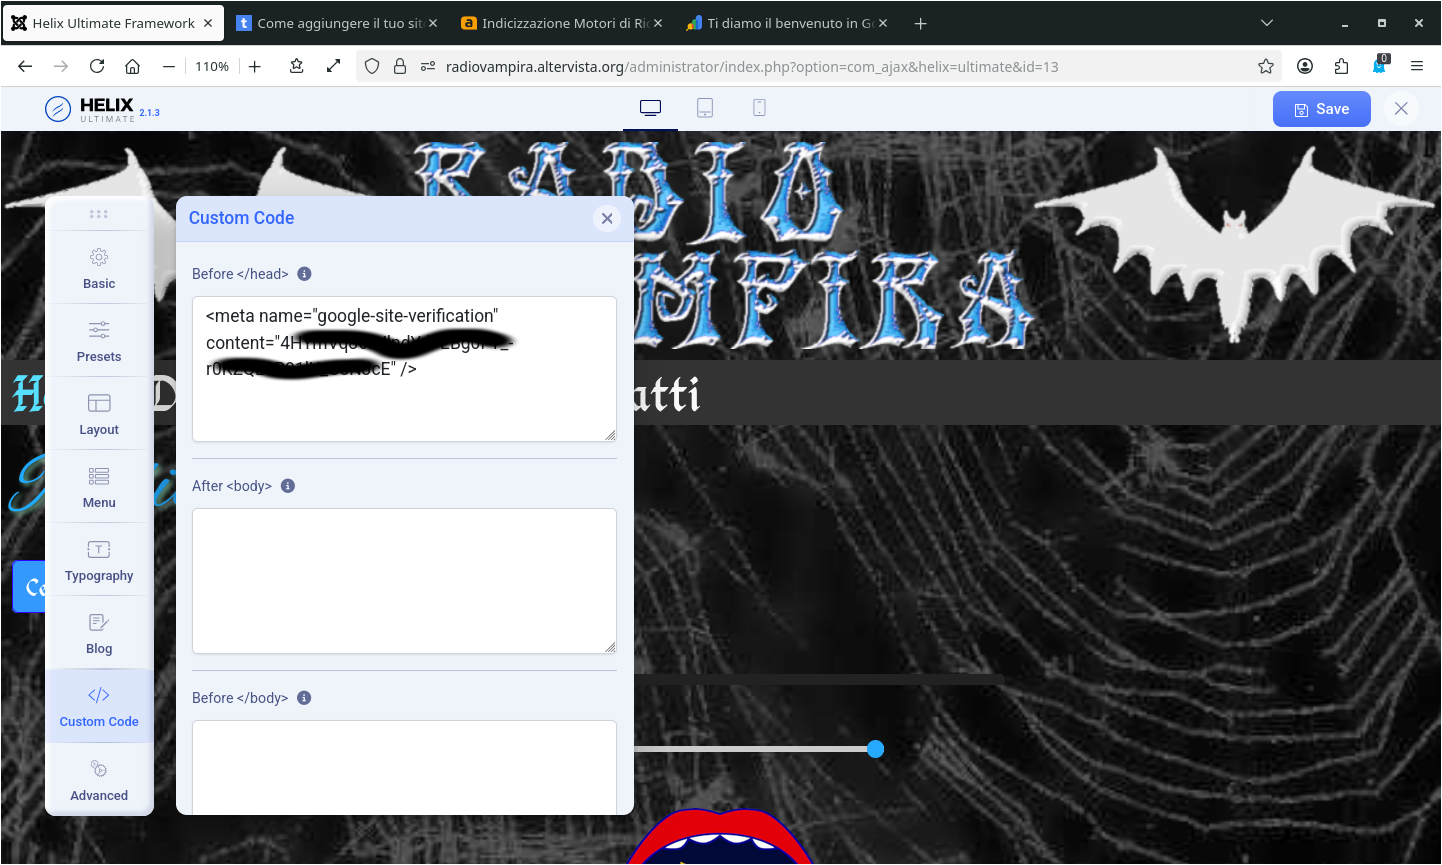Open the Typography settings
Image resolution: width=1442 pixels, height=865 pixels.
pyautogui.click(x=99, y=560)
